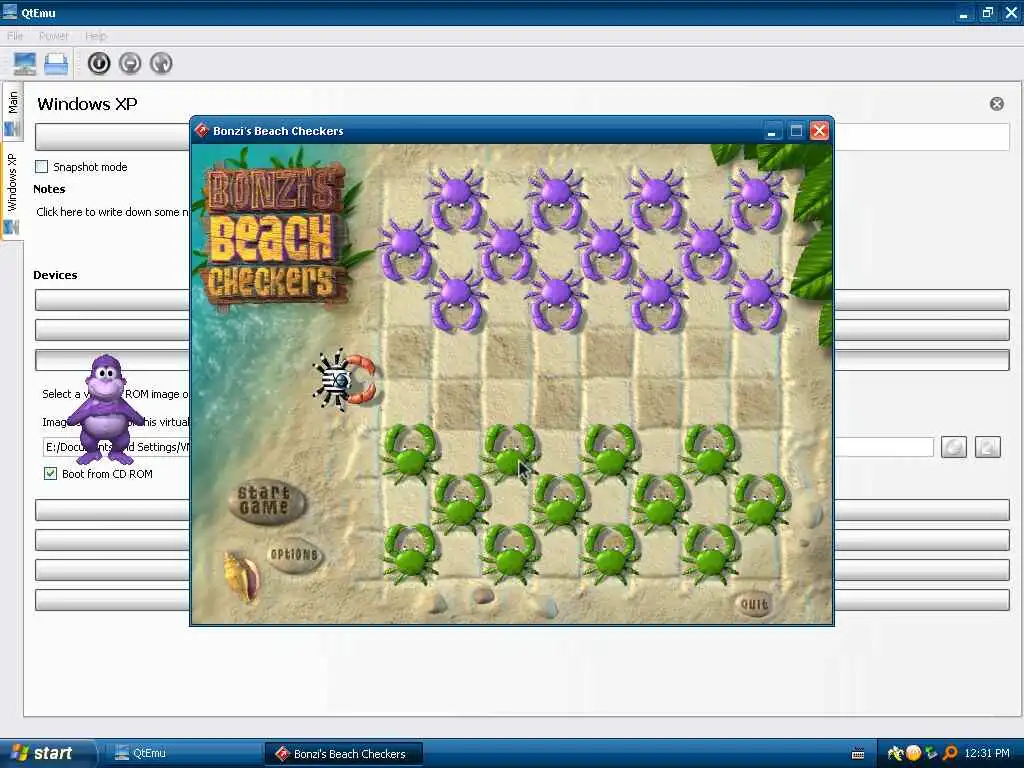Click the magnifier tray icon near the clock
This screenshot has width=1024, height=768.
tap(950, 754)
